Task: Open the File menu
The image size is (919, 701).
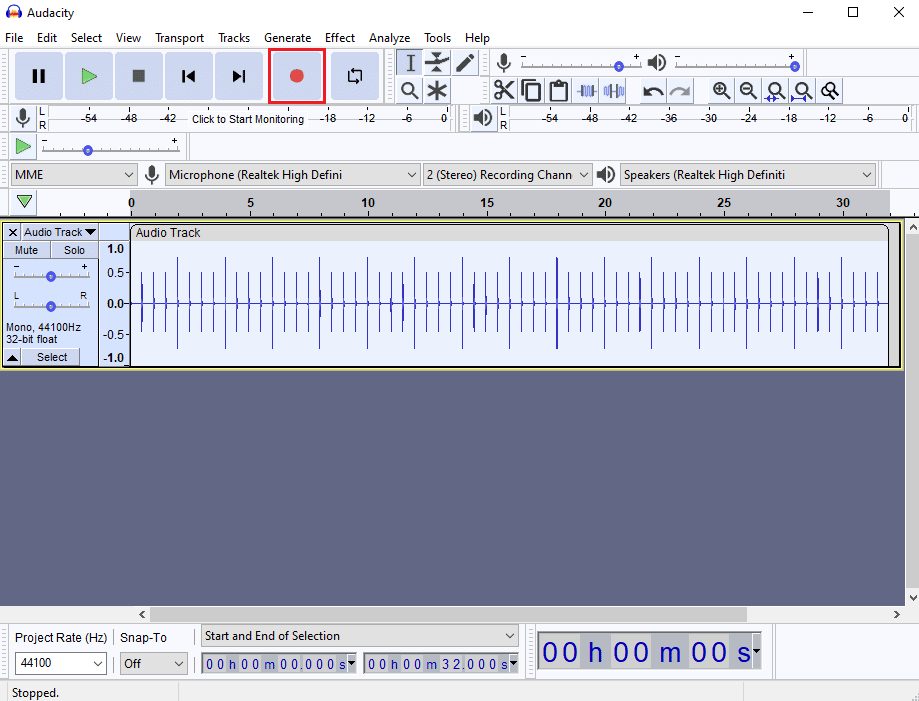Action: tap(14, 38)
